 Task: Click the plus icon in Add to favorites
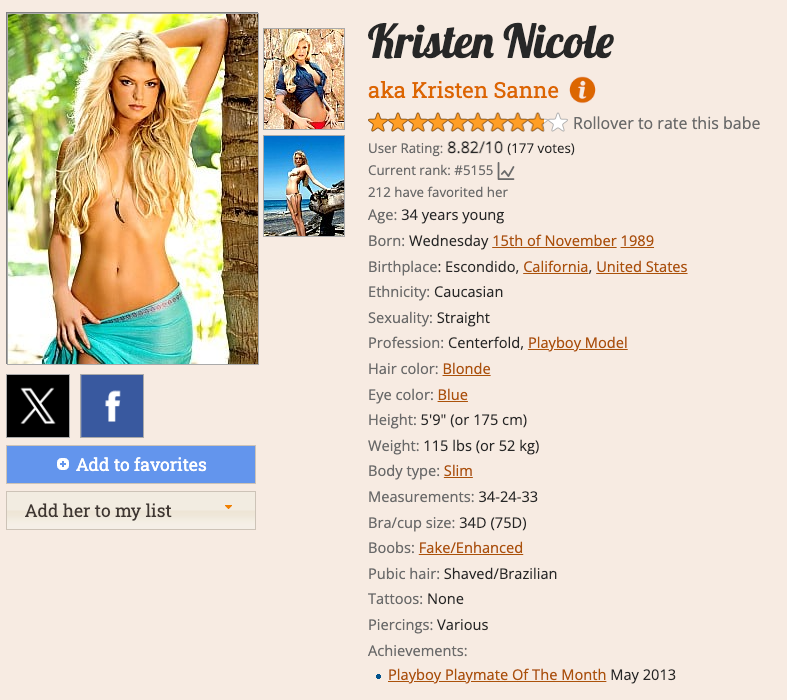pos(63,464)
